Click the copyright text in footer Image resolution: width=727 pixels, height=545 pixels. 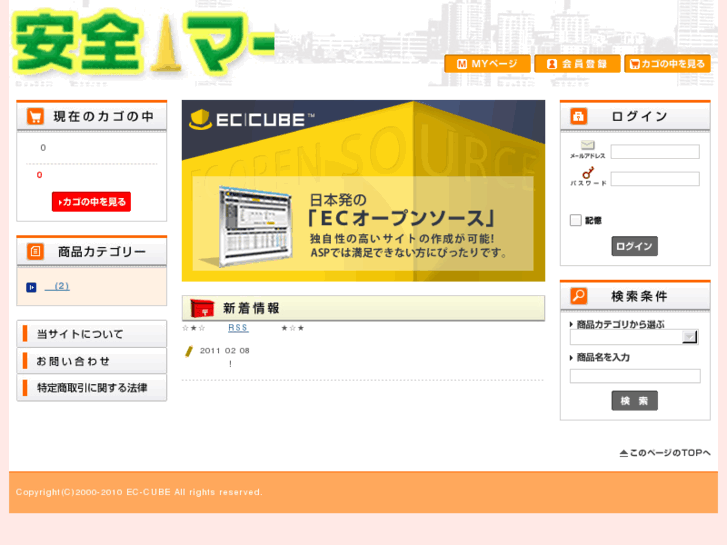click(x=139, y=492)
